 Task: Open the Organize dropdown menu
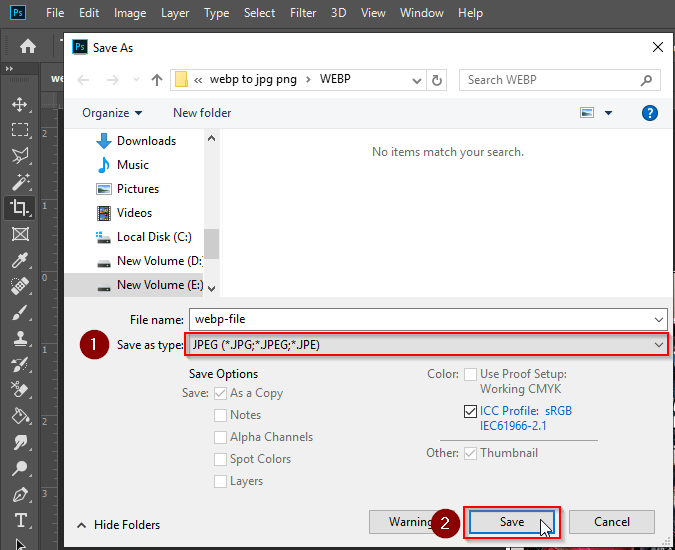pyautogui.click(x=112, y=113)
